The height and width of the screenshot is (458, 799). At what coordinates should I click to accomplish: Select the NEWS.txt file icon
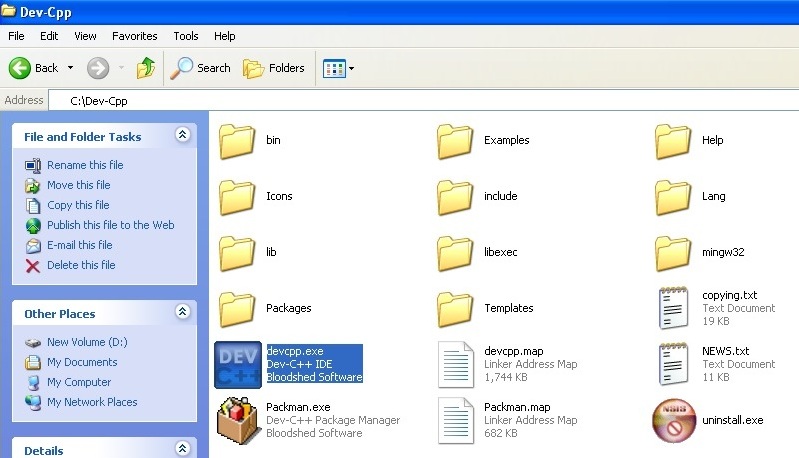[x=673, y=364]
